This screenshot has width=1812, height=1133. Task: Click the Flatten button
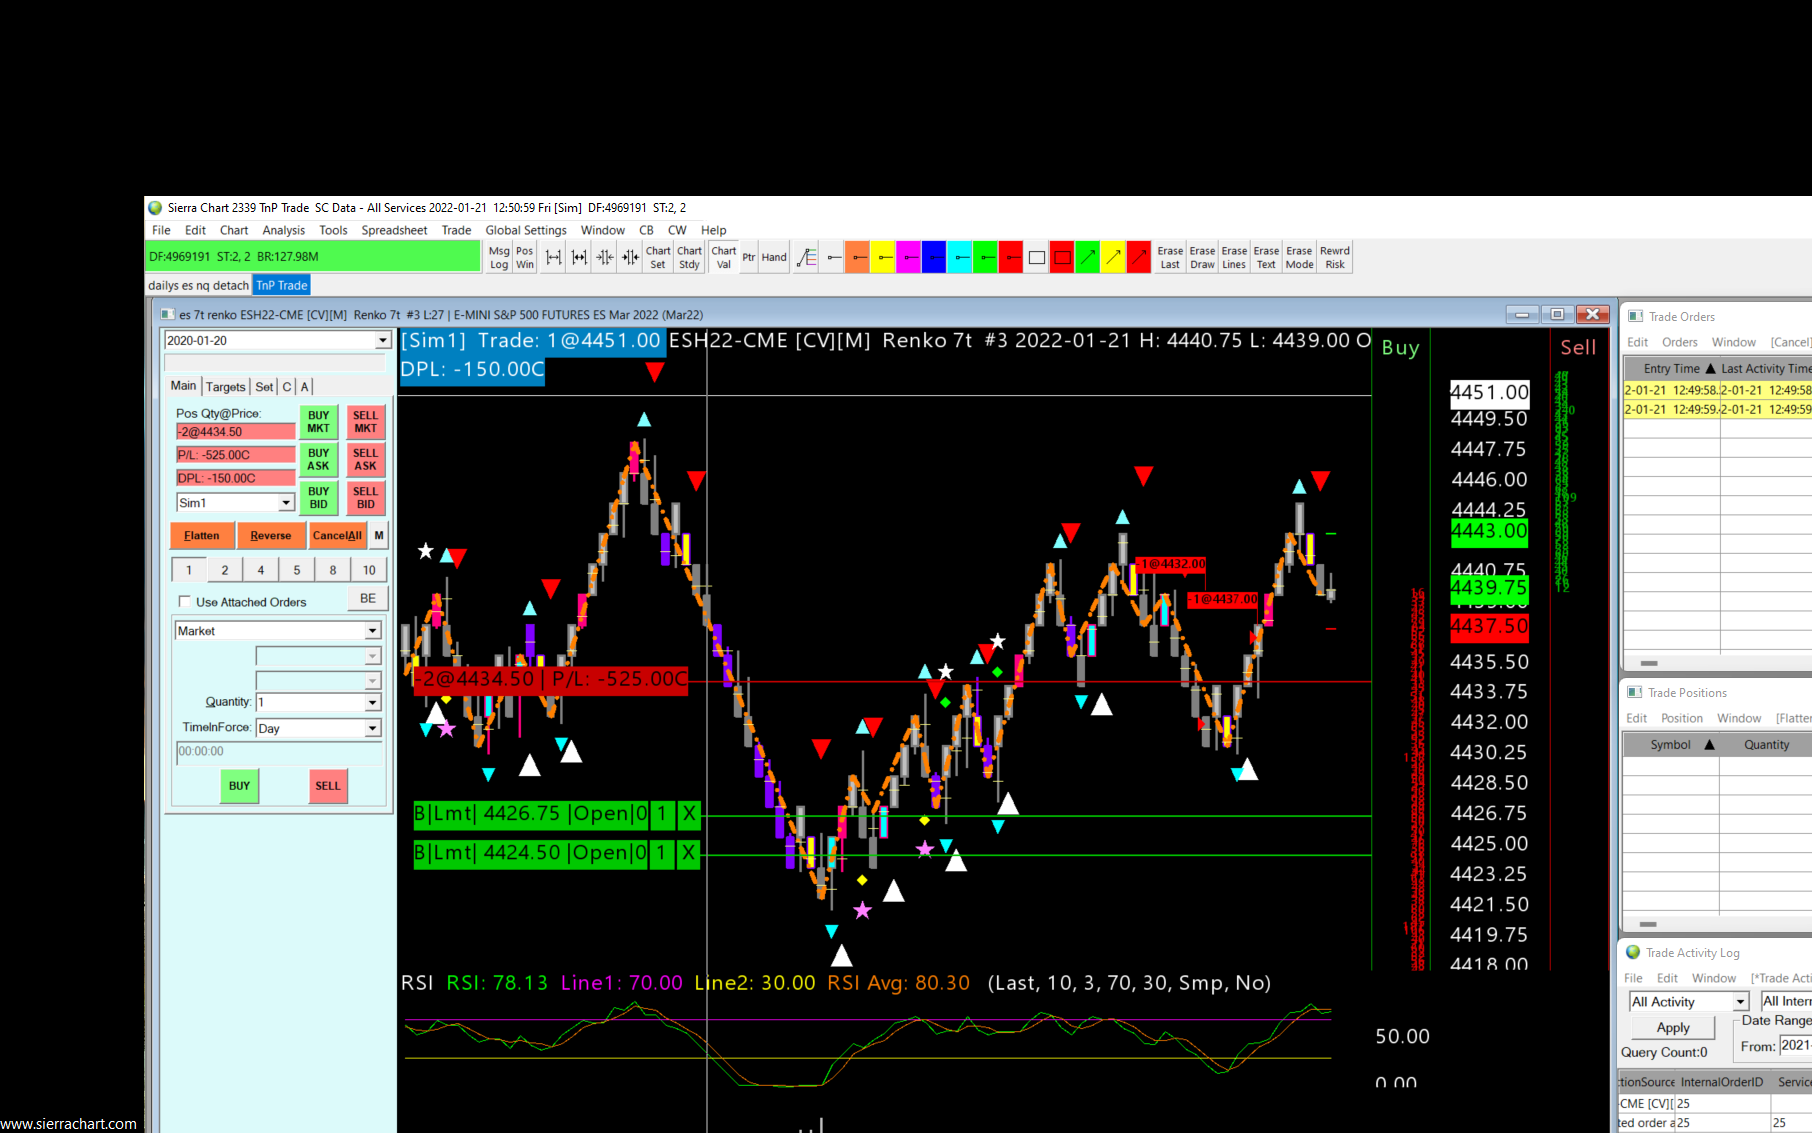click(202, 536)
